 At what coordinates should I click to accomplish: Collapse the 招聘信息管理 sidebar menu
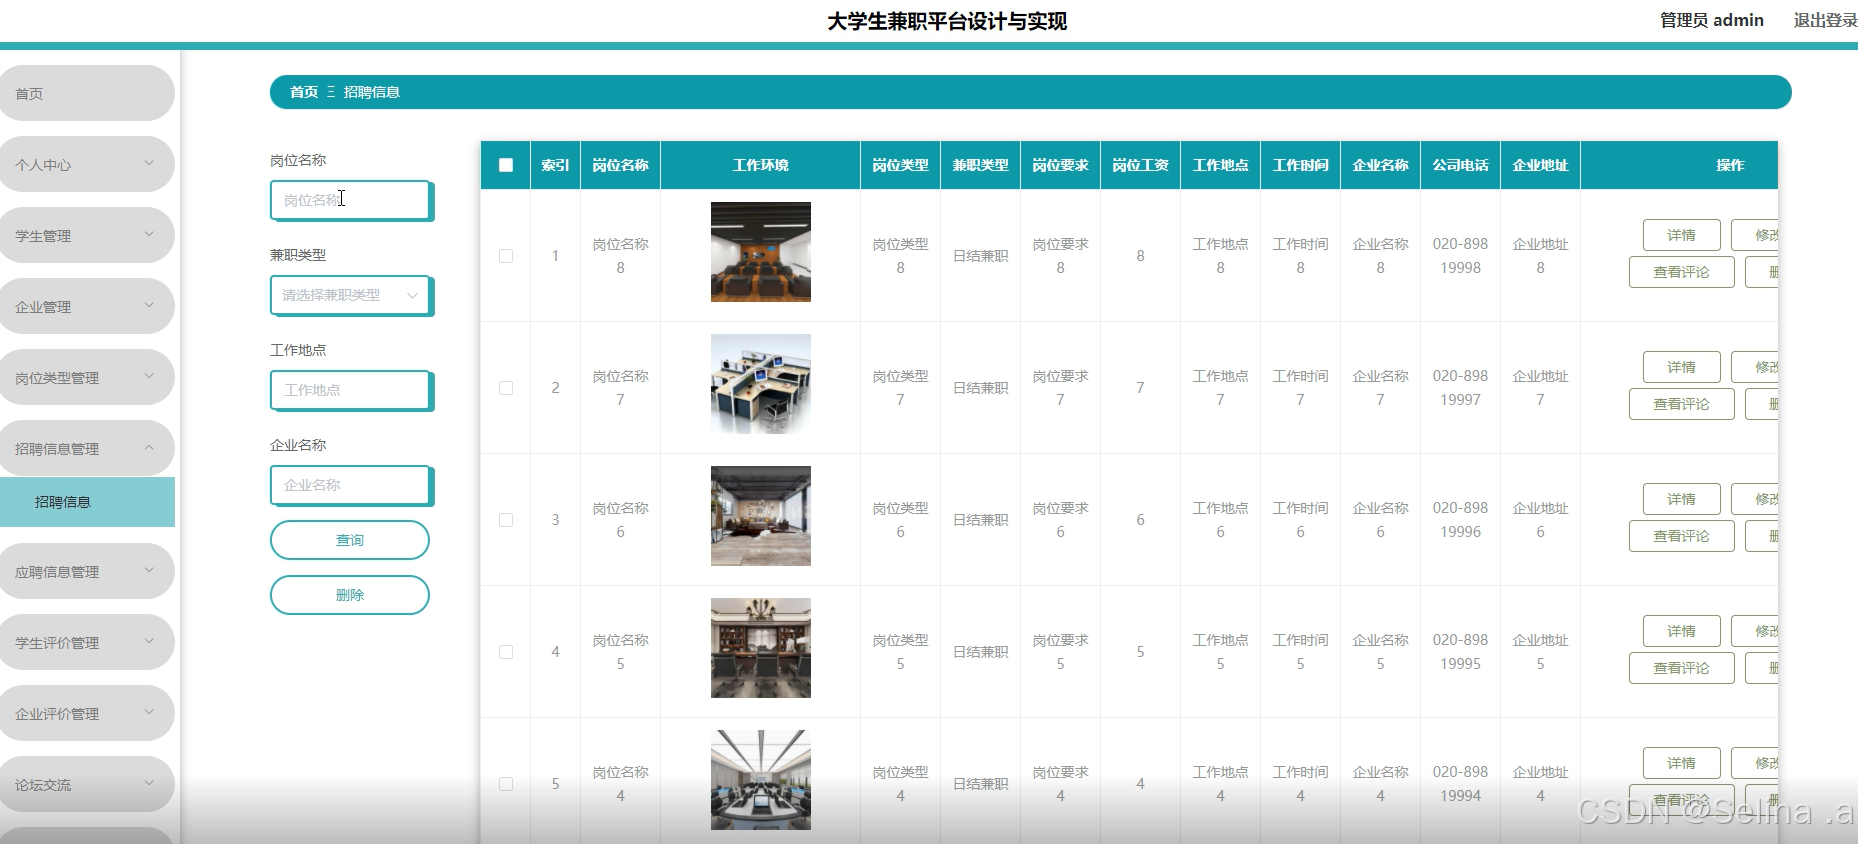click(x=87, y=448)
